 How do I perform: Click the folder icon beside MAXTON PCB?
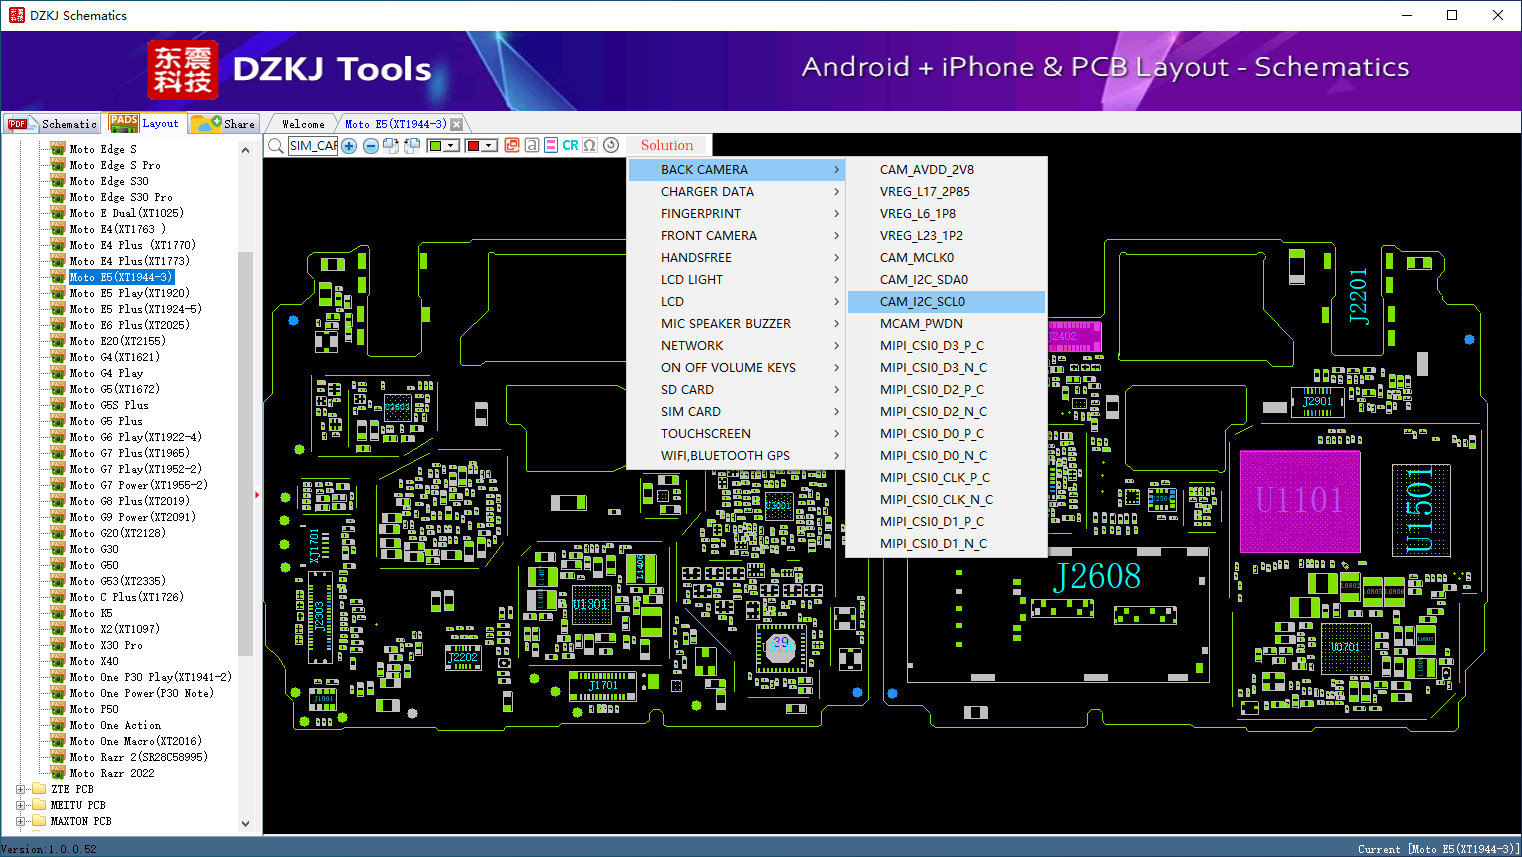[39, 821]
